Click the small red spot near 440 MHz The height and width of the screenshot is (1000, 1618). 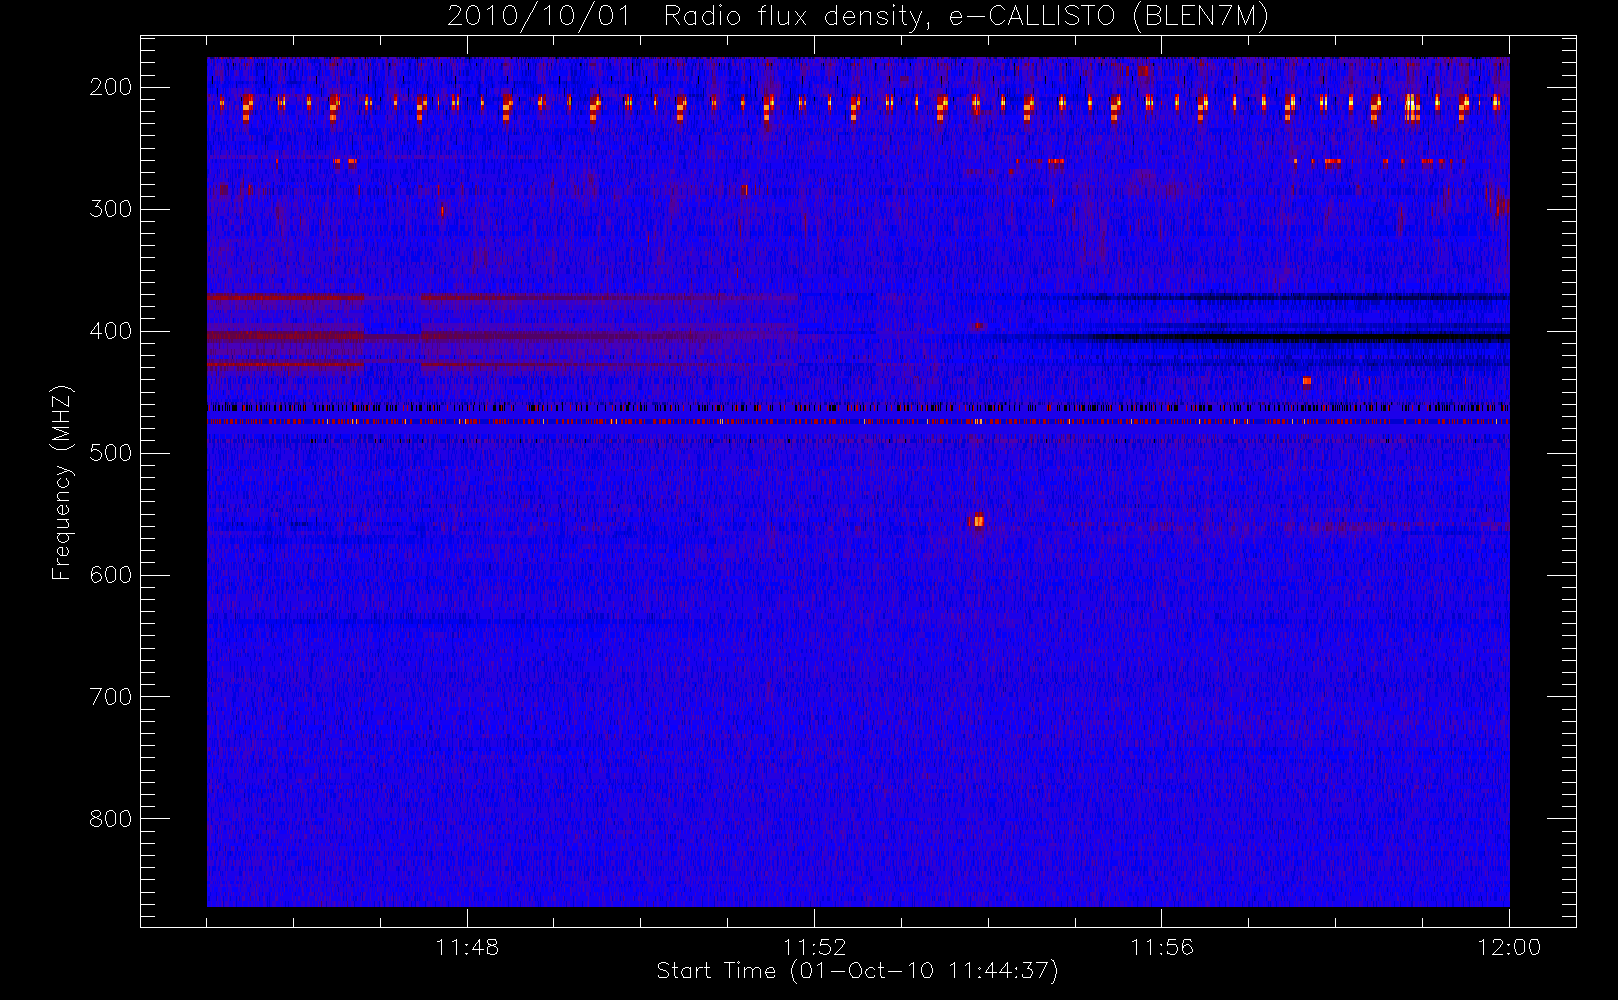[x=1306, y=381]
